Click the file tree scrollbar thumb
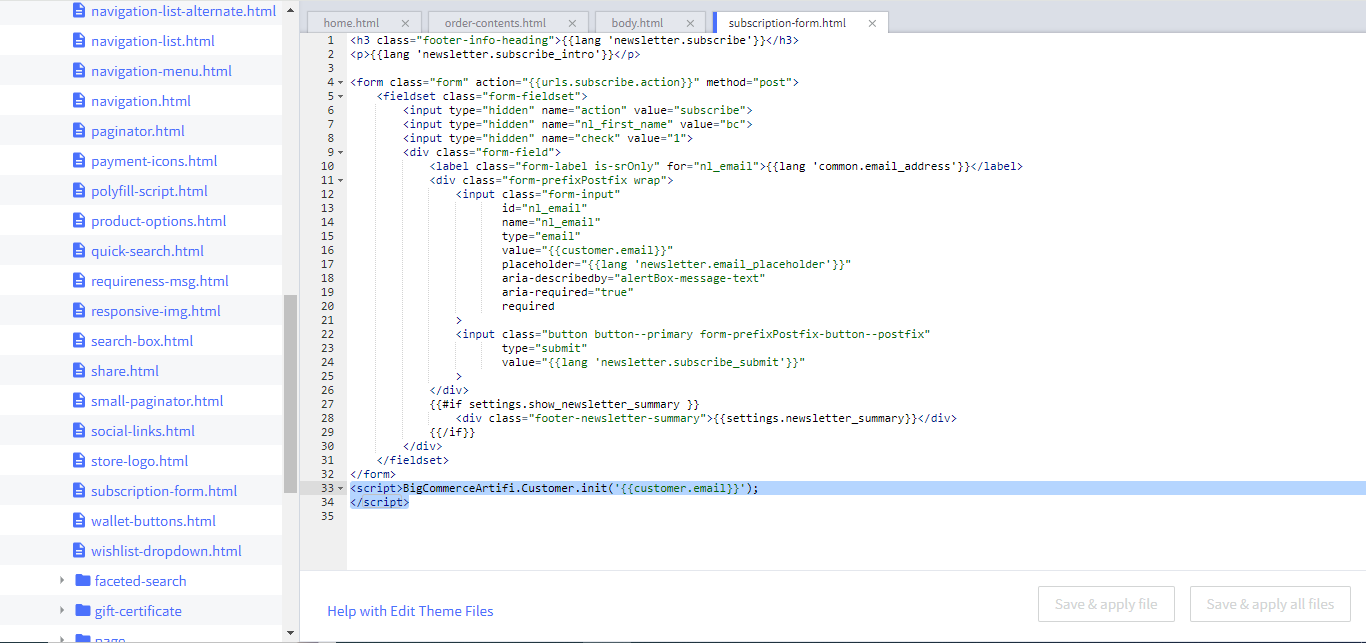Screen dimensions: 1366x643 pos(291,393)
